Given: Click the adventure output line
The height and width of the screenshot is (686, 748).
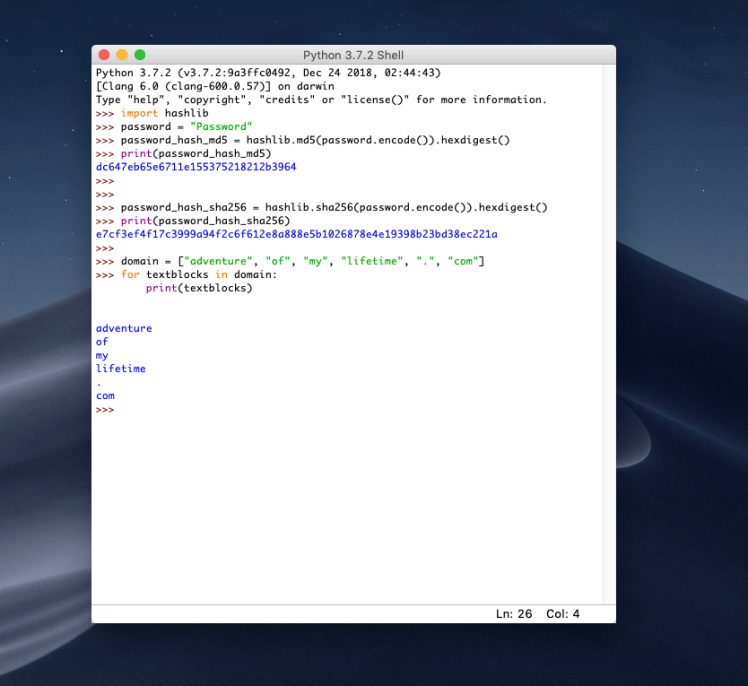Looking at the screenshot, I should click(x=124, y=328).
